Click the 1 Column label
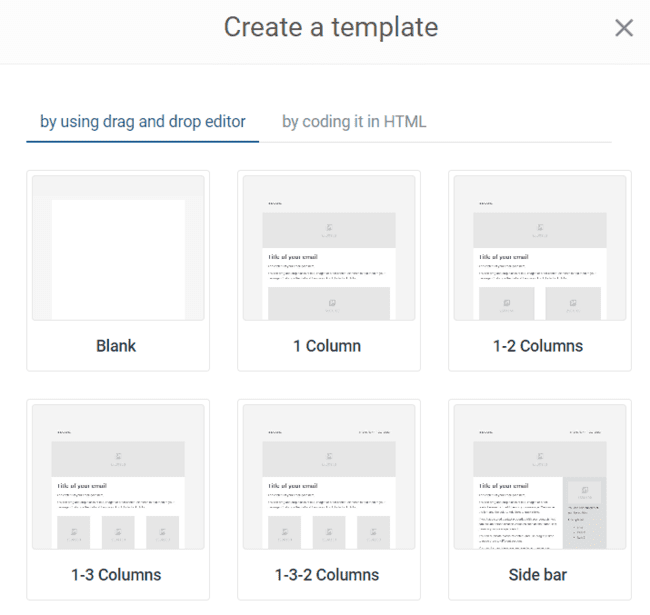This screenshot has width=650, height=615. click(x=327, y=346)
